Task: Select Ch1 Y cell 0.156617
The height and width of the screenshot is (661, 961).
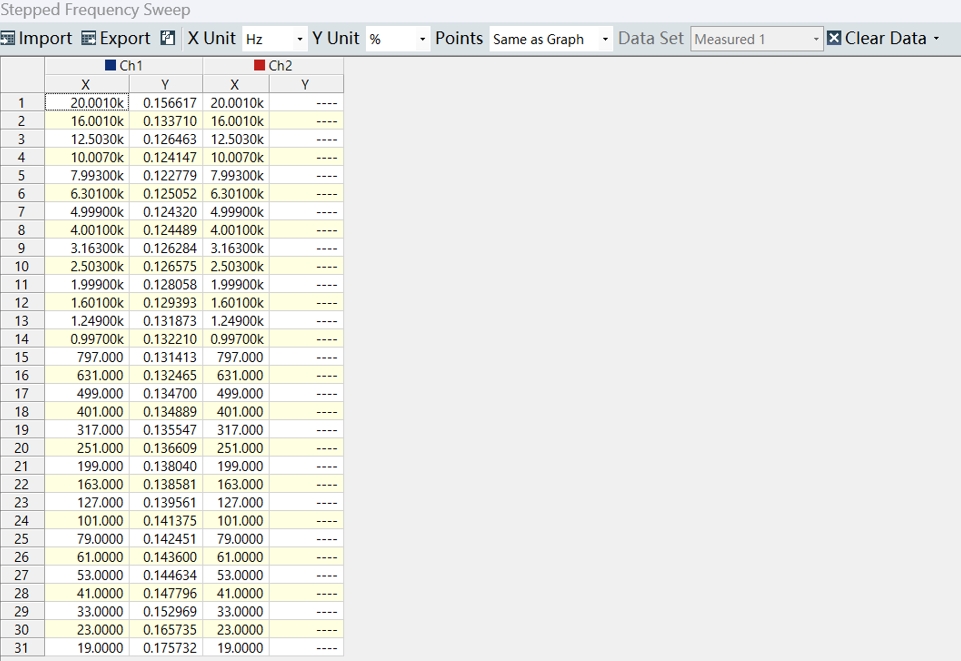Action: [x=166, y=103]
